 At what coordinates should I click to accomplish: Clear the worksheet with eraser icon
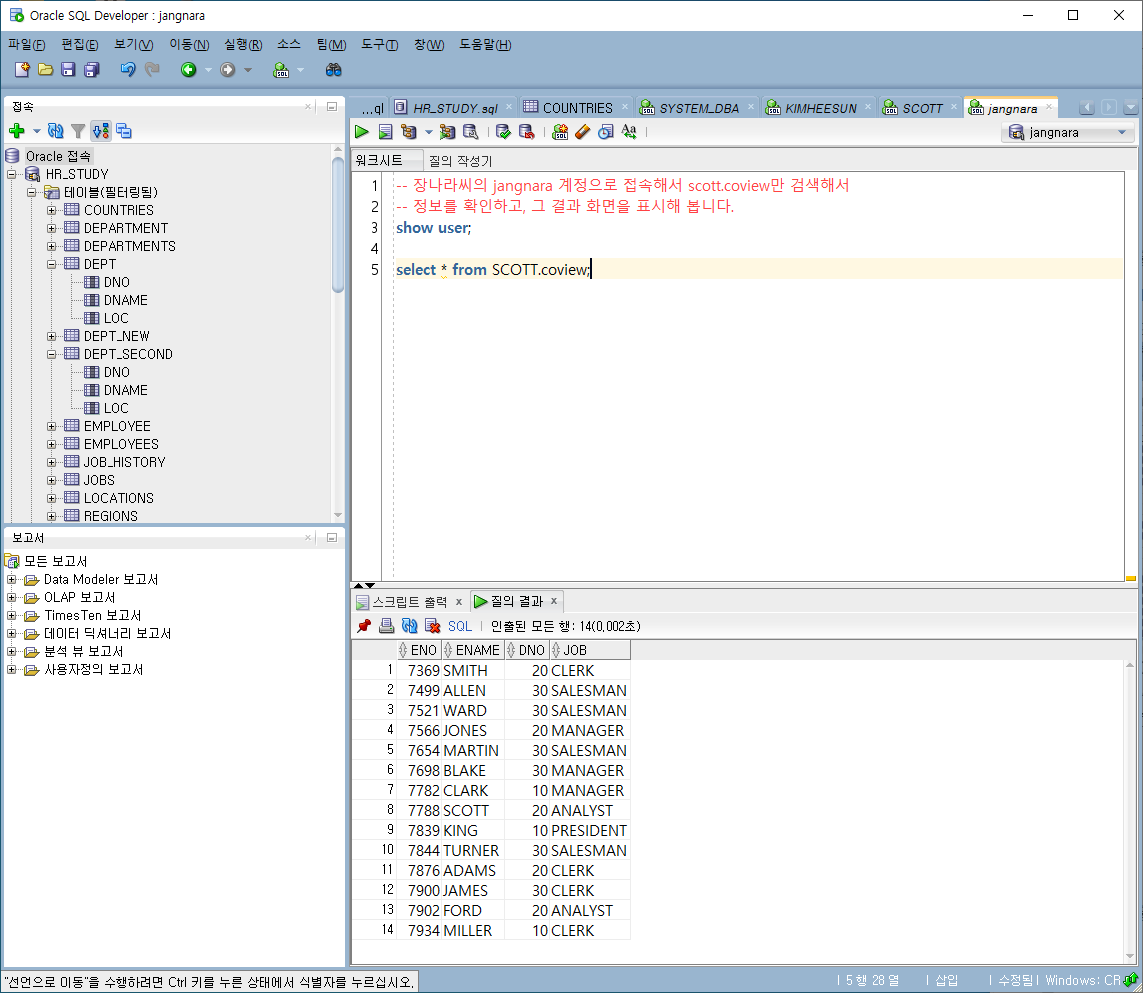click(582, 132)
